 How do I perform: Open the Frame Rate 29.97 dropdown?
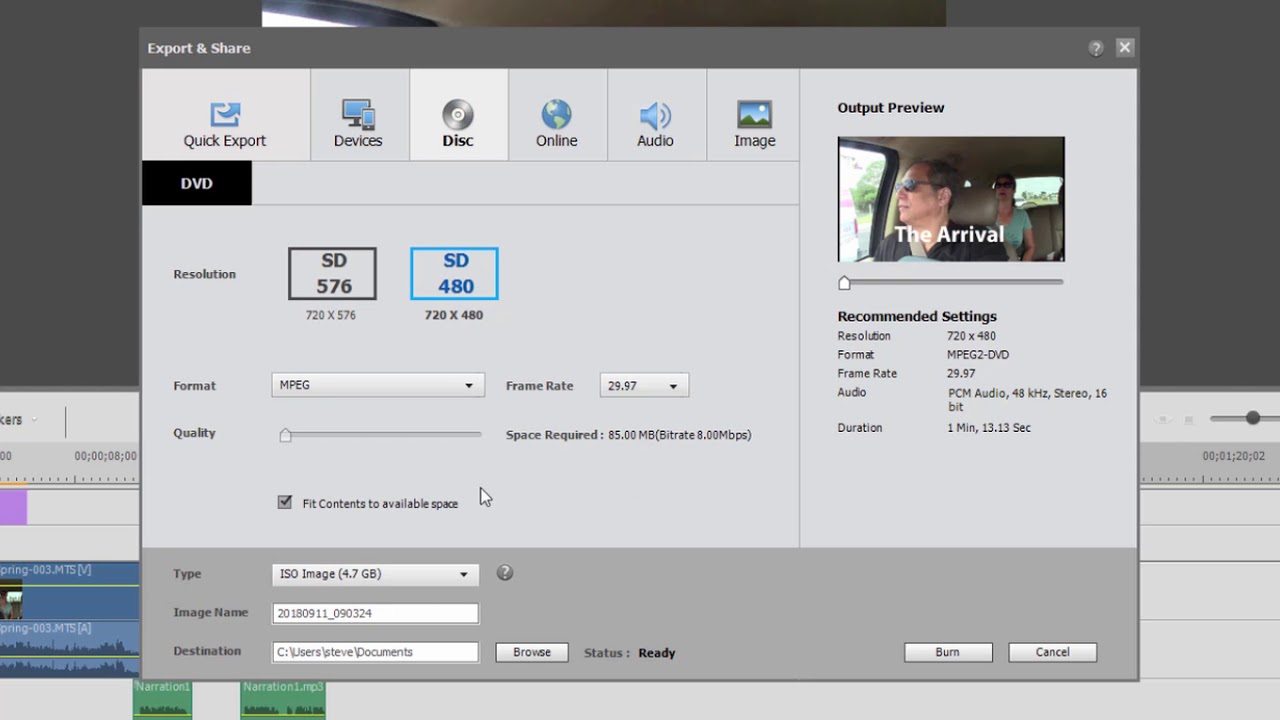(x=644, y=385)
